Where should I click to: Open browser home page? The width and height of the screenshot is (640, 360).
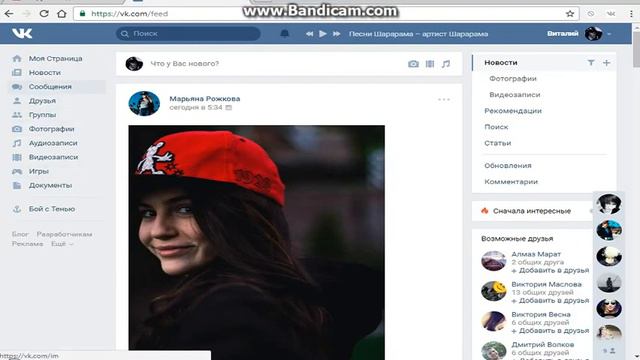pos(62,13)
